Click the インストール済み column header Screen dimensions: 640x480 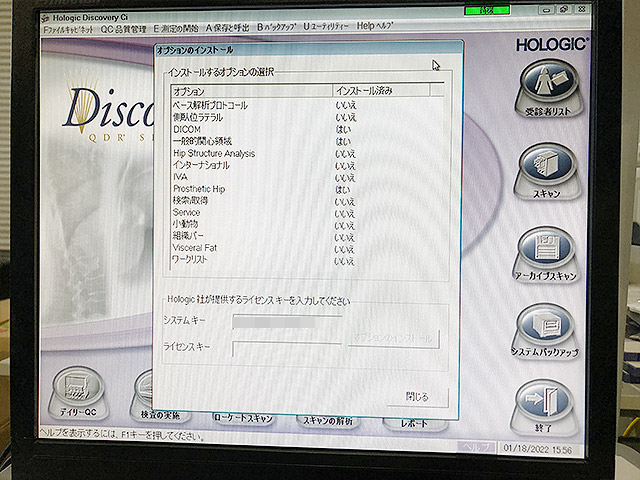(x=380, y=91)
